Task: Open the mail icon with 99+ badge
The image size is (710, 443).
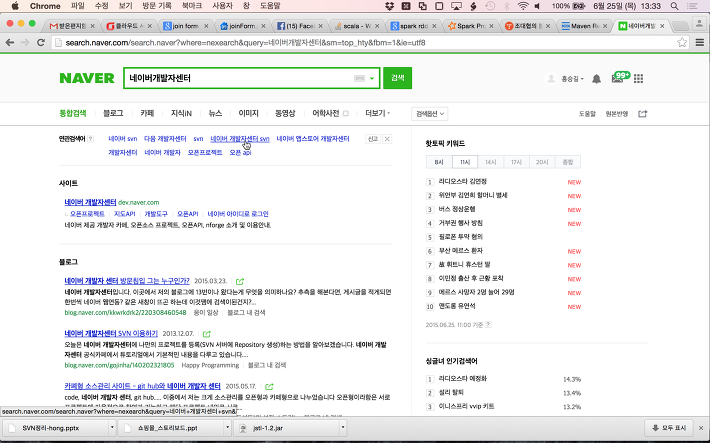Action: [x=619, y=78]
